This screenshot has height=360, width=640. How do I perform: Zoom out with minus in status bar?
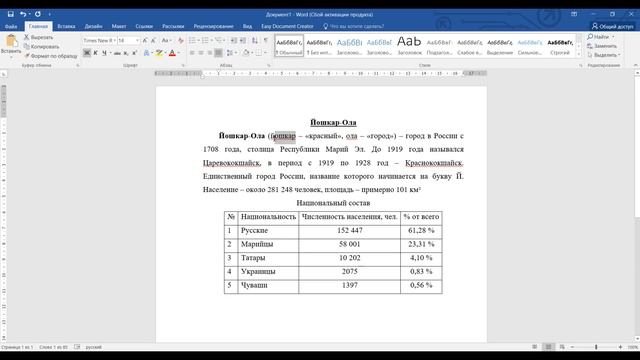[x=572, y=347]
